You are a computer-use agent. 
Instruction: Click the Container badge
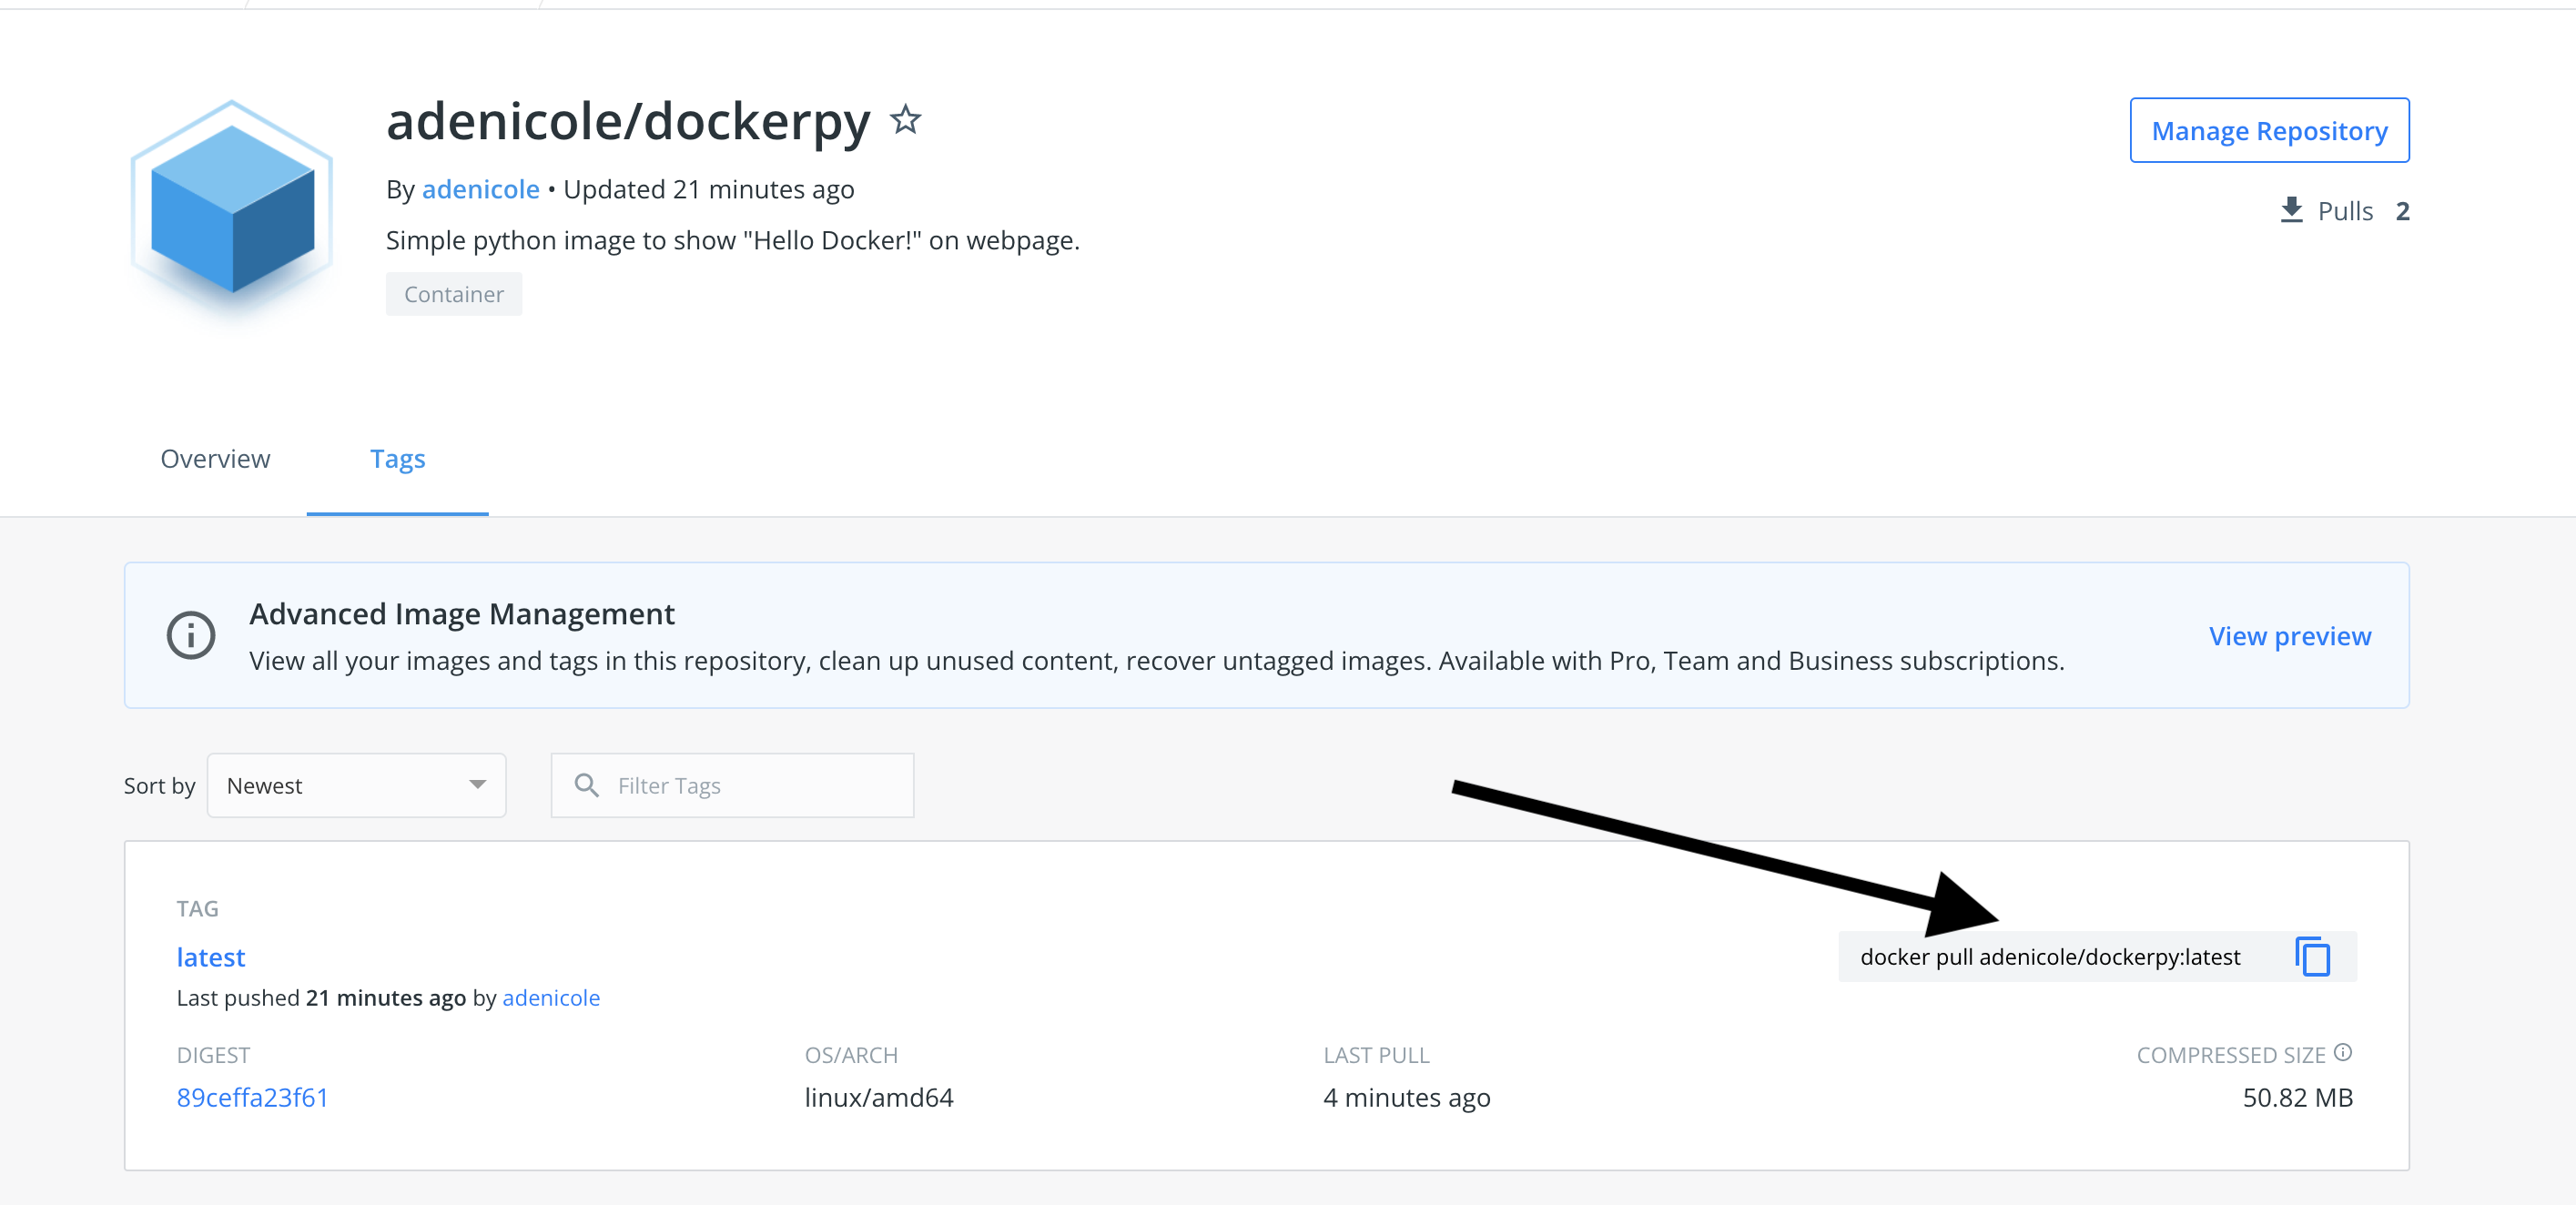point(453,293)
